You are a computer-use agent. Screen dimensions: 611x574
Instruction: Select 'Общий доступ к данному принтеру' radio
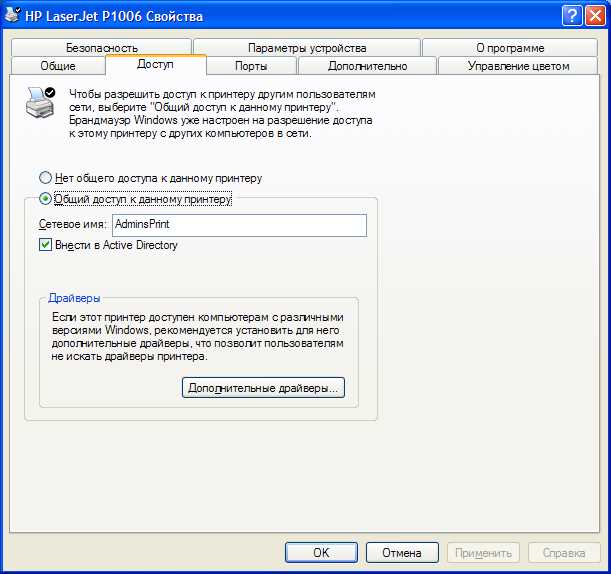pyautogui.click(x=45, y=199)
